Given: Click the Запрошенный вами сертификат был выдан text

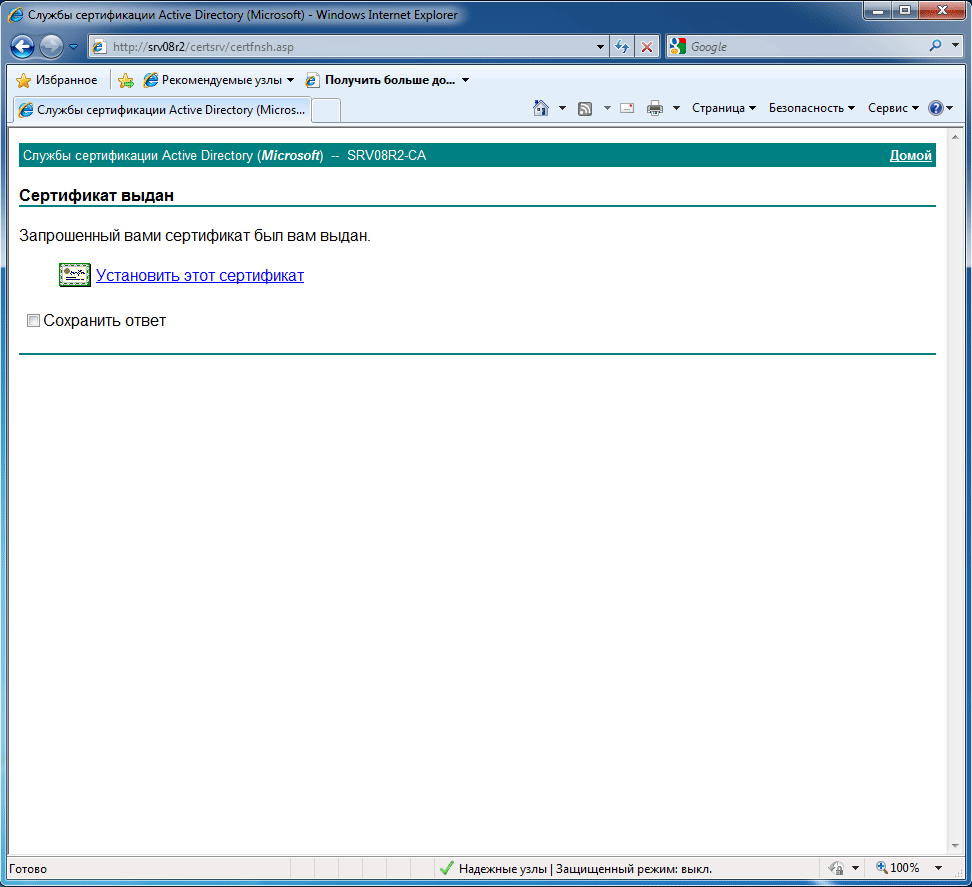Looking at the screenshot, I should tap(195, 236).
